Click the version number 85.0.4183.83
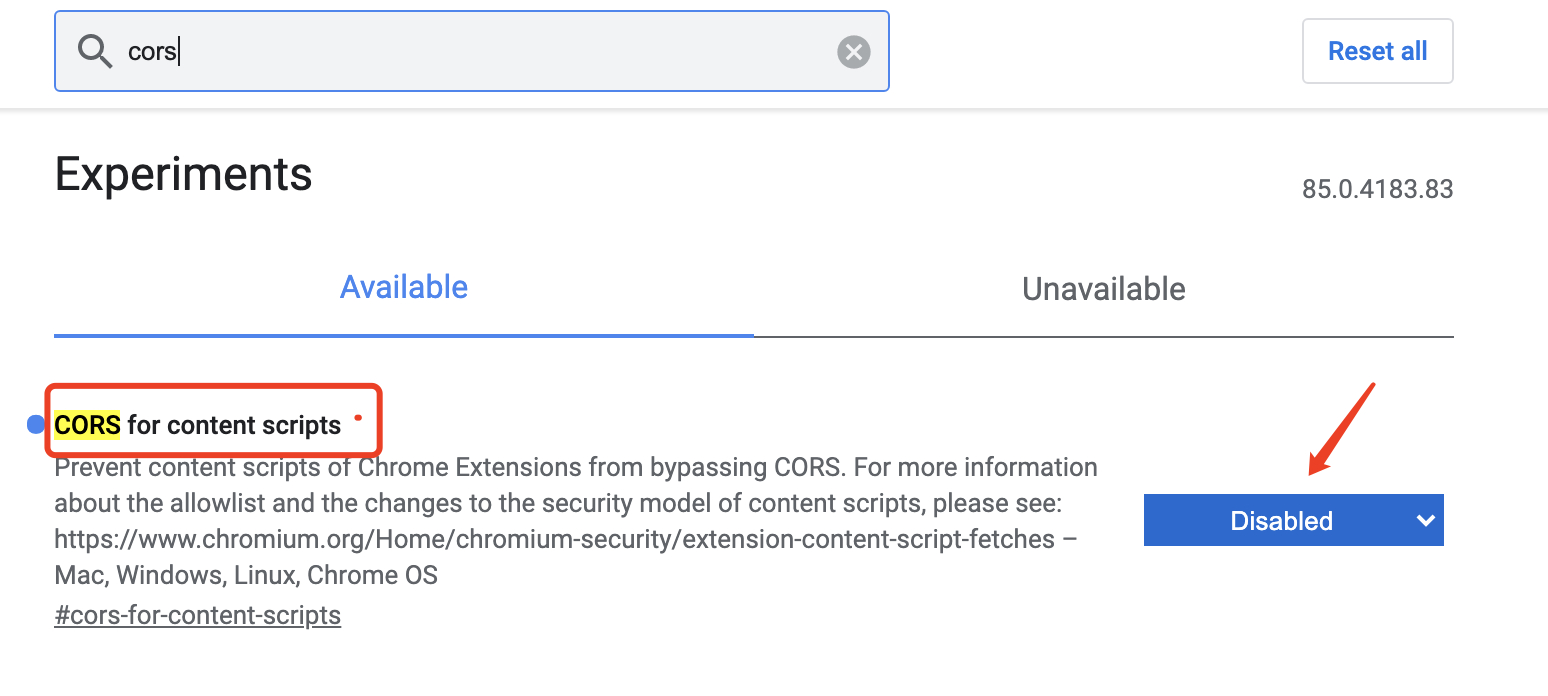The image size is (1548, 696). coord(1377,189)
